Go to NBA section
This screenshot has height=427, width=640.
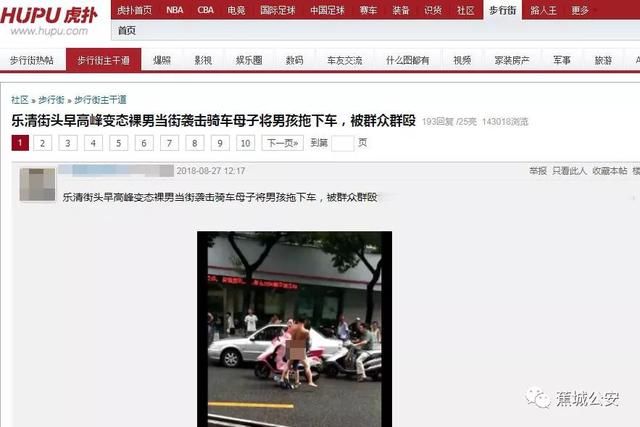click(x=174, y=10)
